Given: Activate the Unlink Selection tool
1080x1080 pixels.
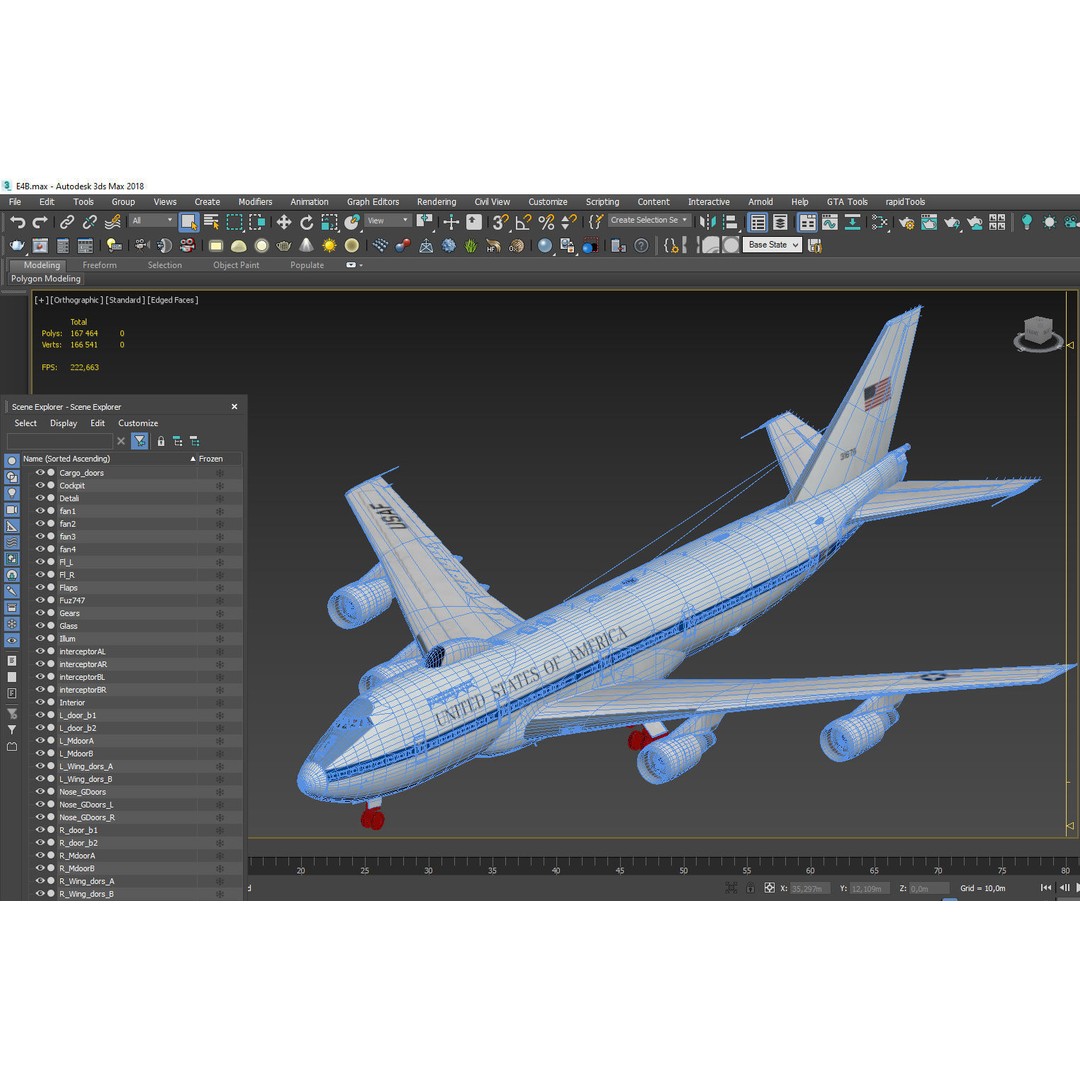Looking at the screenshot, I should pyautogui.click(x=90, y=222).
